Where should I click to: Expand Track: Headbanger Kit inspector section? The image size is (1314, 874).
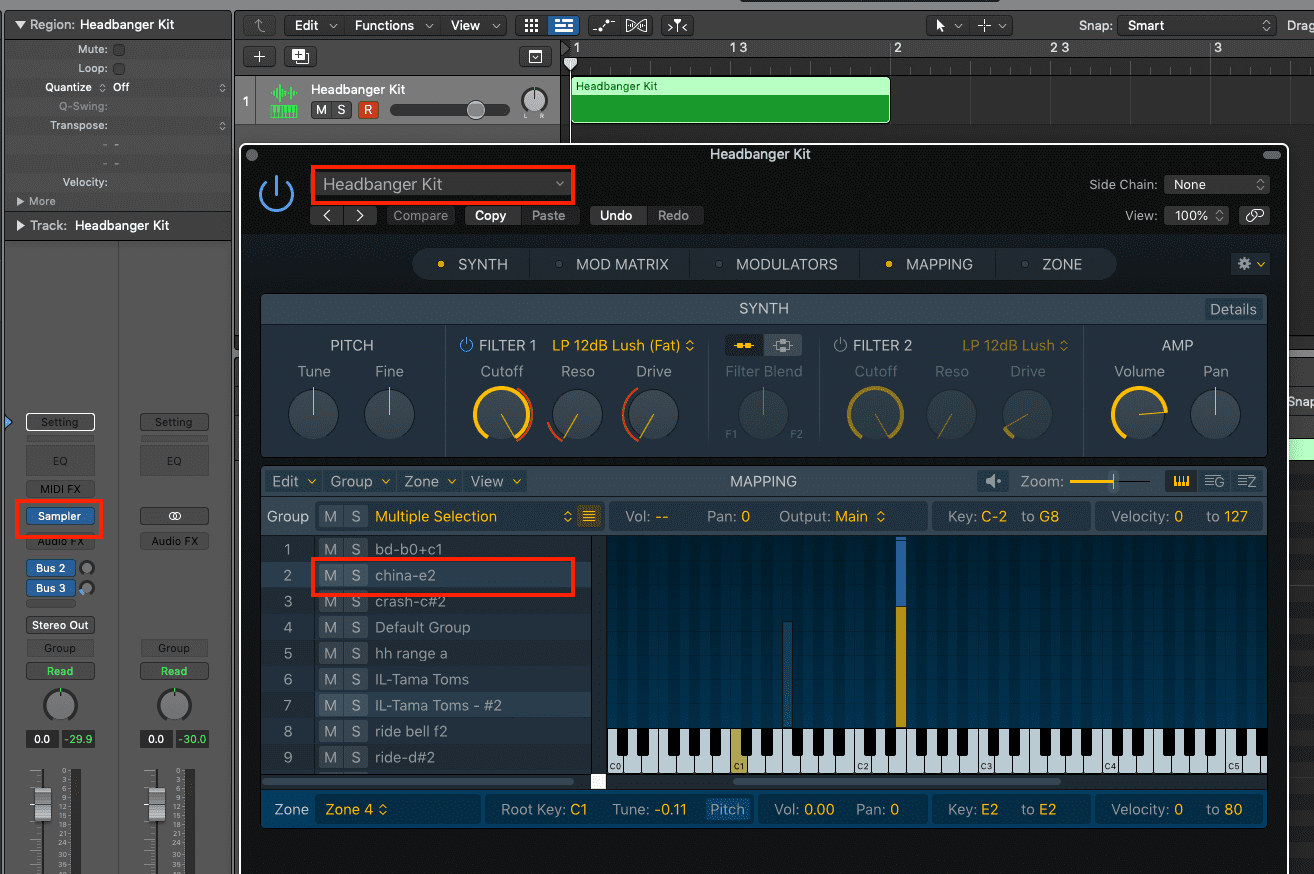[x=21, y=226]
